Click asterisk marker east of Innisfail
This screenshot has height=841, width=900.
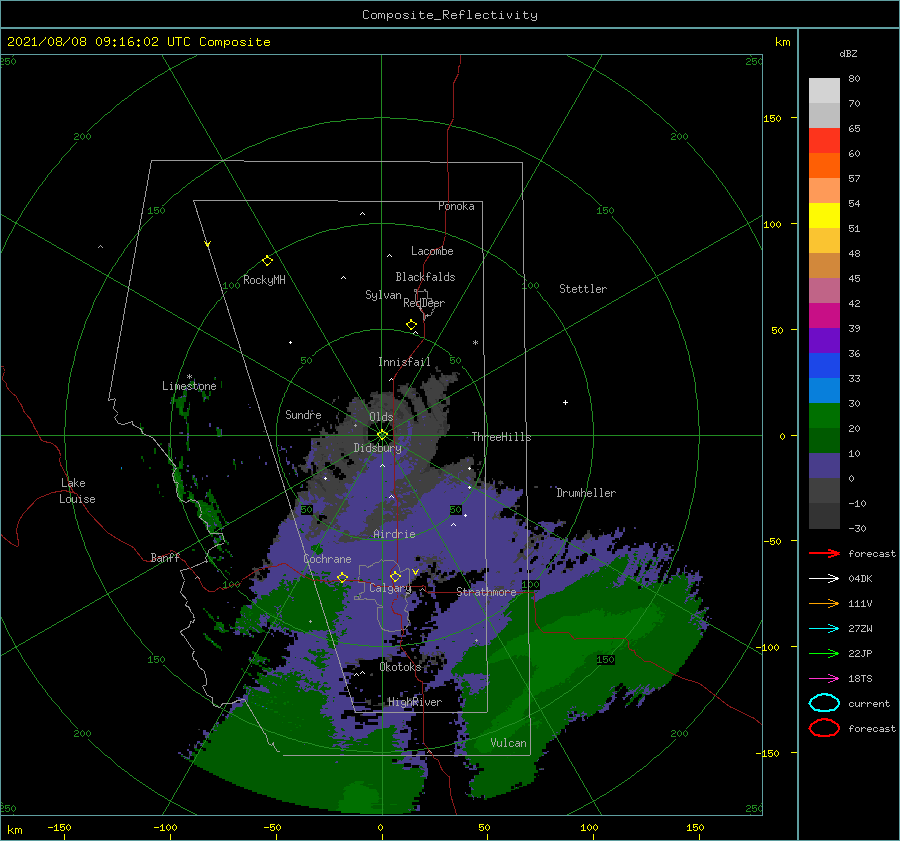point(475,343)
